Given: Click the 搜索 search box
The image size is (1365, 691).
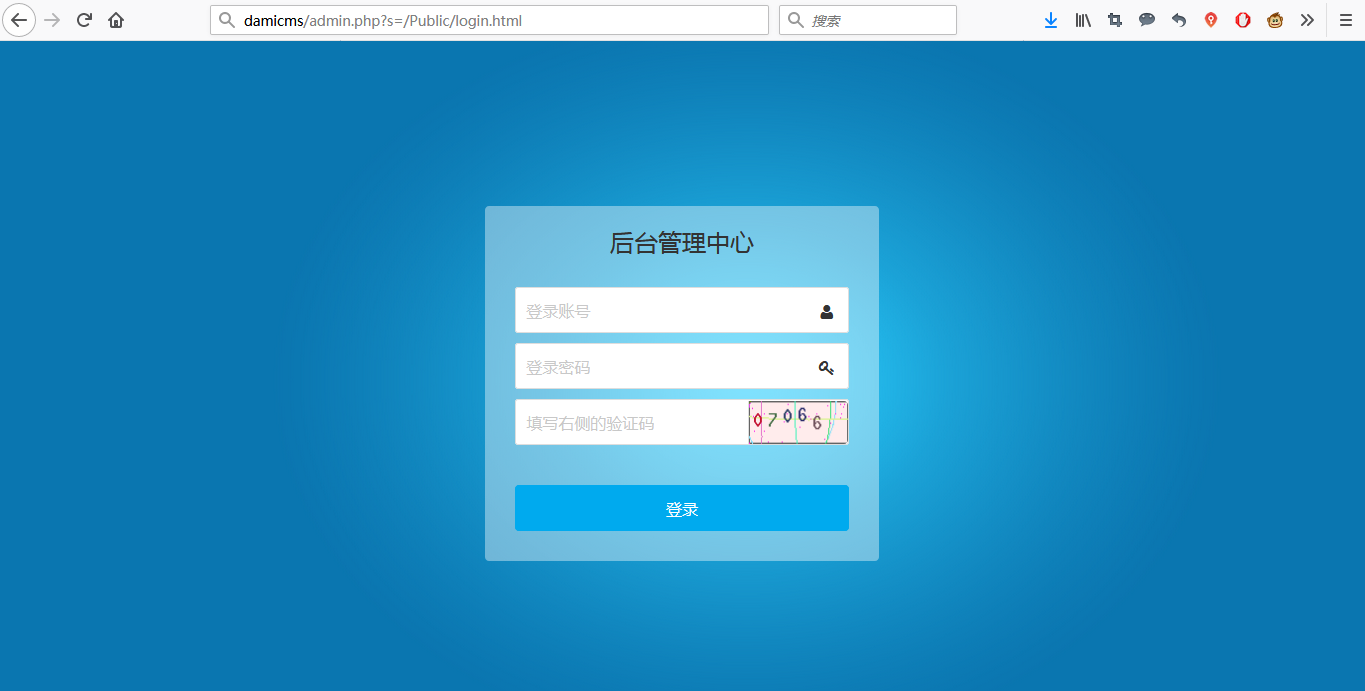Looking at the screenshot, I should tap(868, 20).
